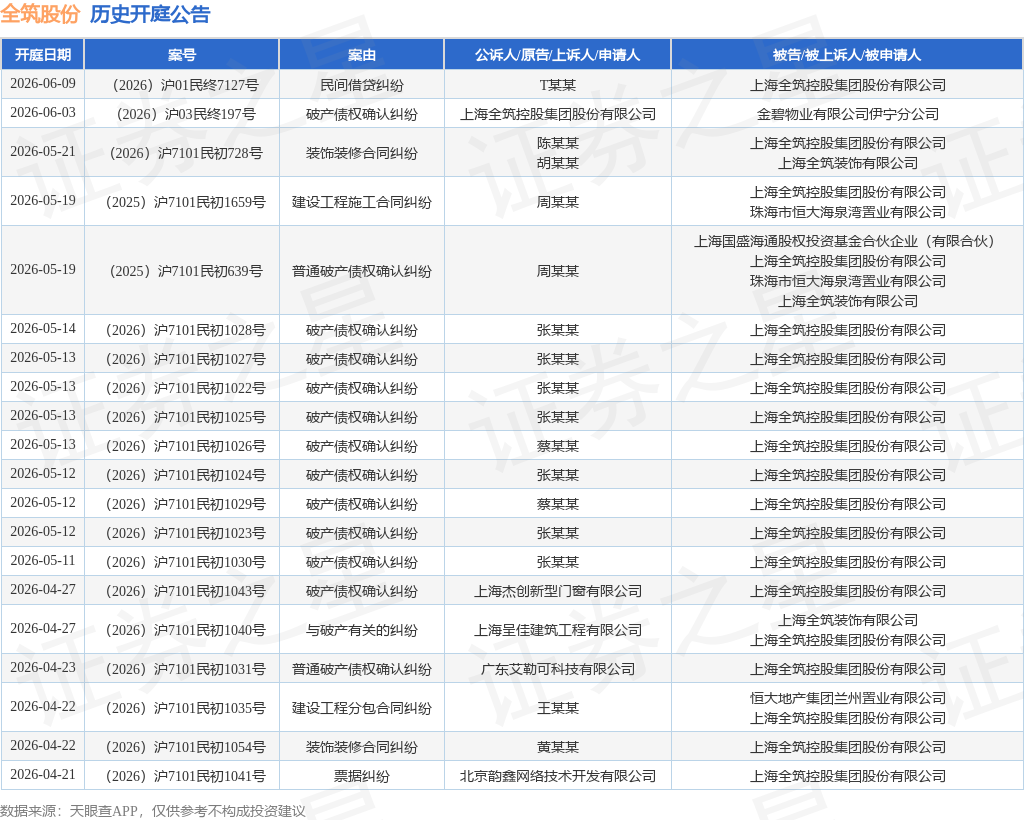This screenshot has width=1024, height=820.
Task: Select the 开庭日期 column header
Action: coord(42,55)
